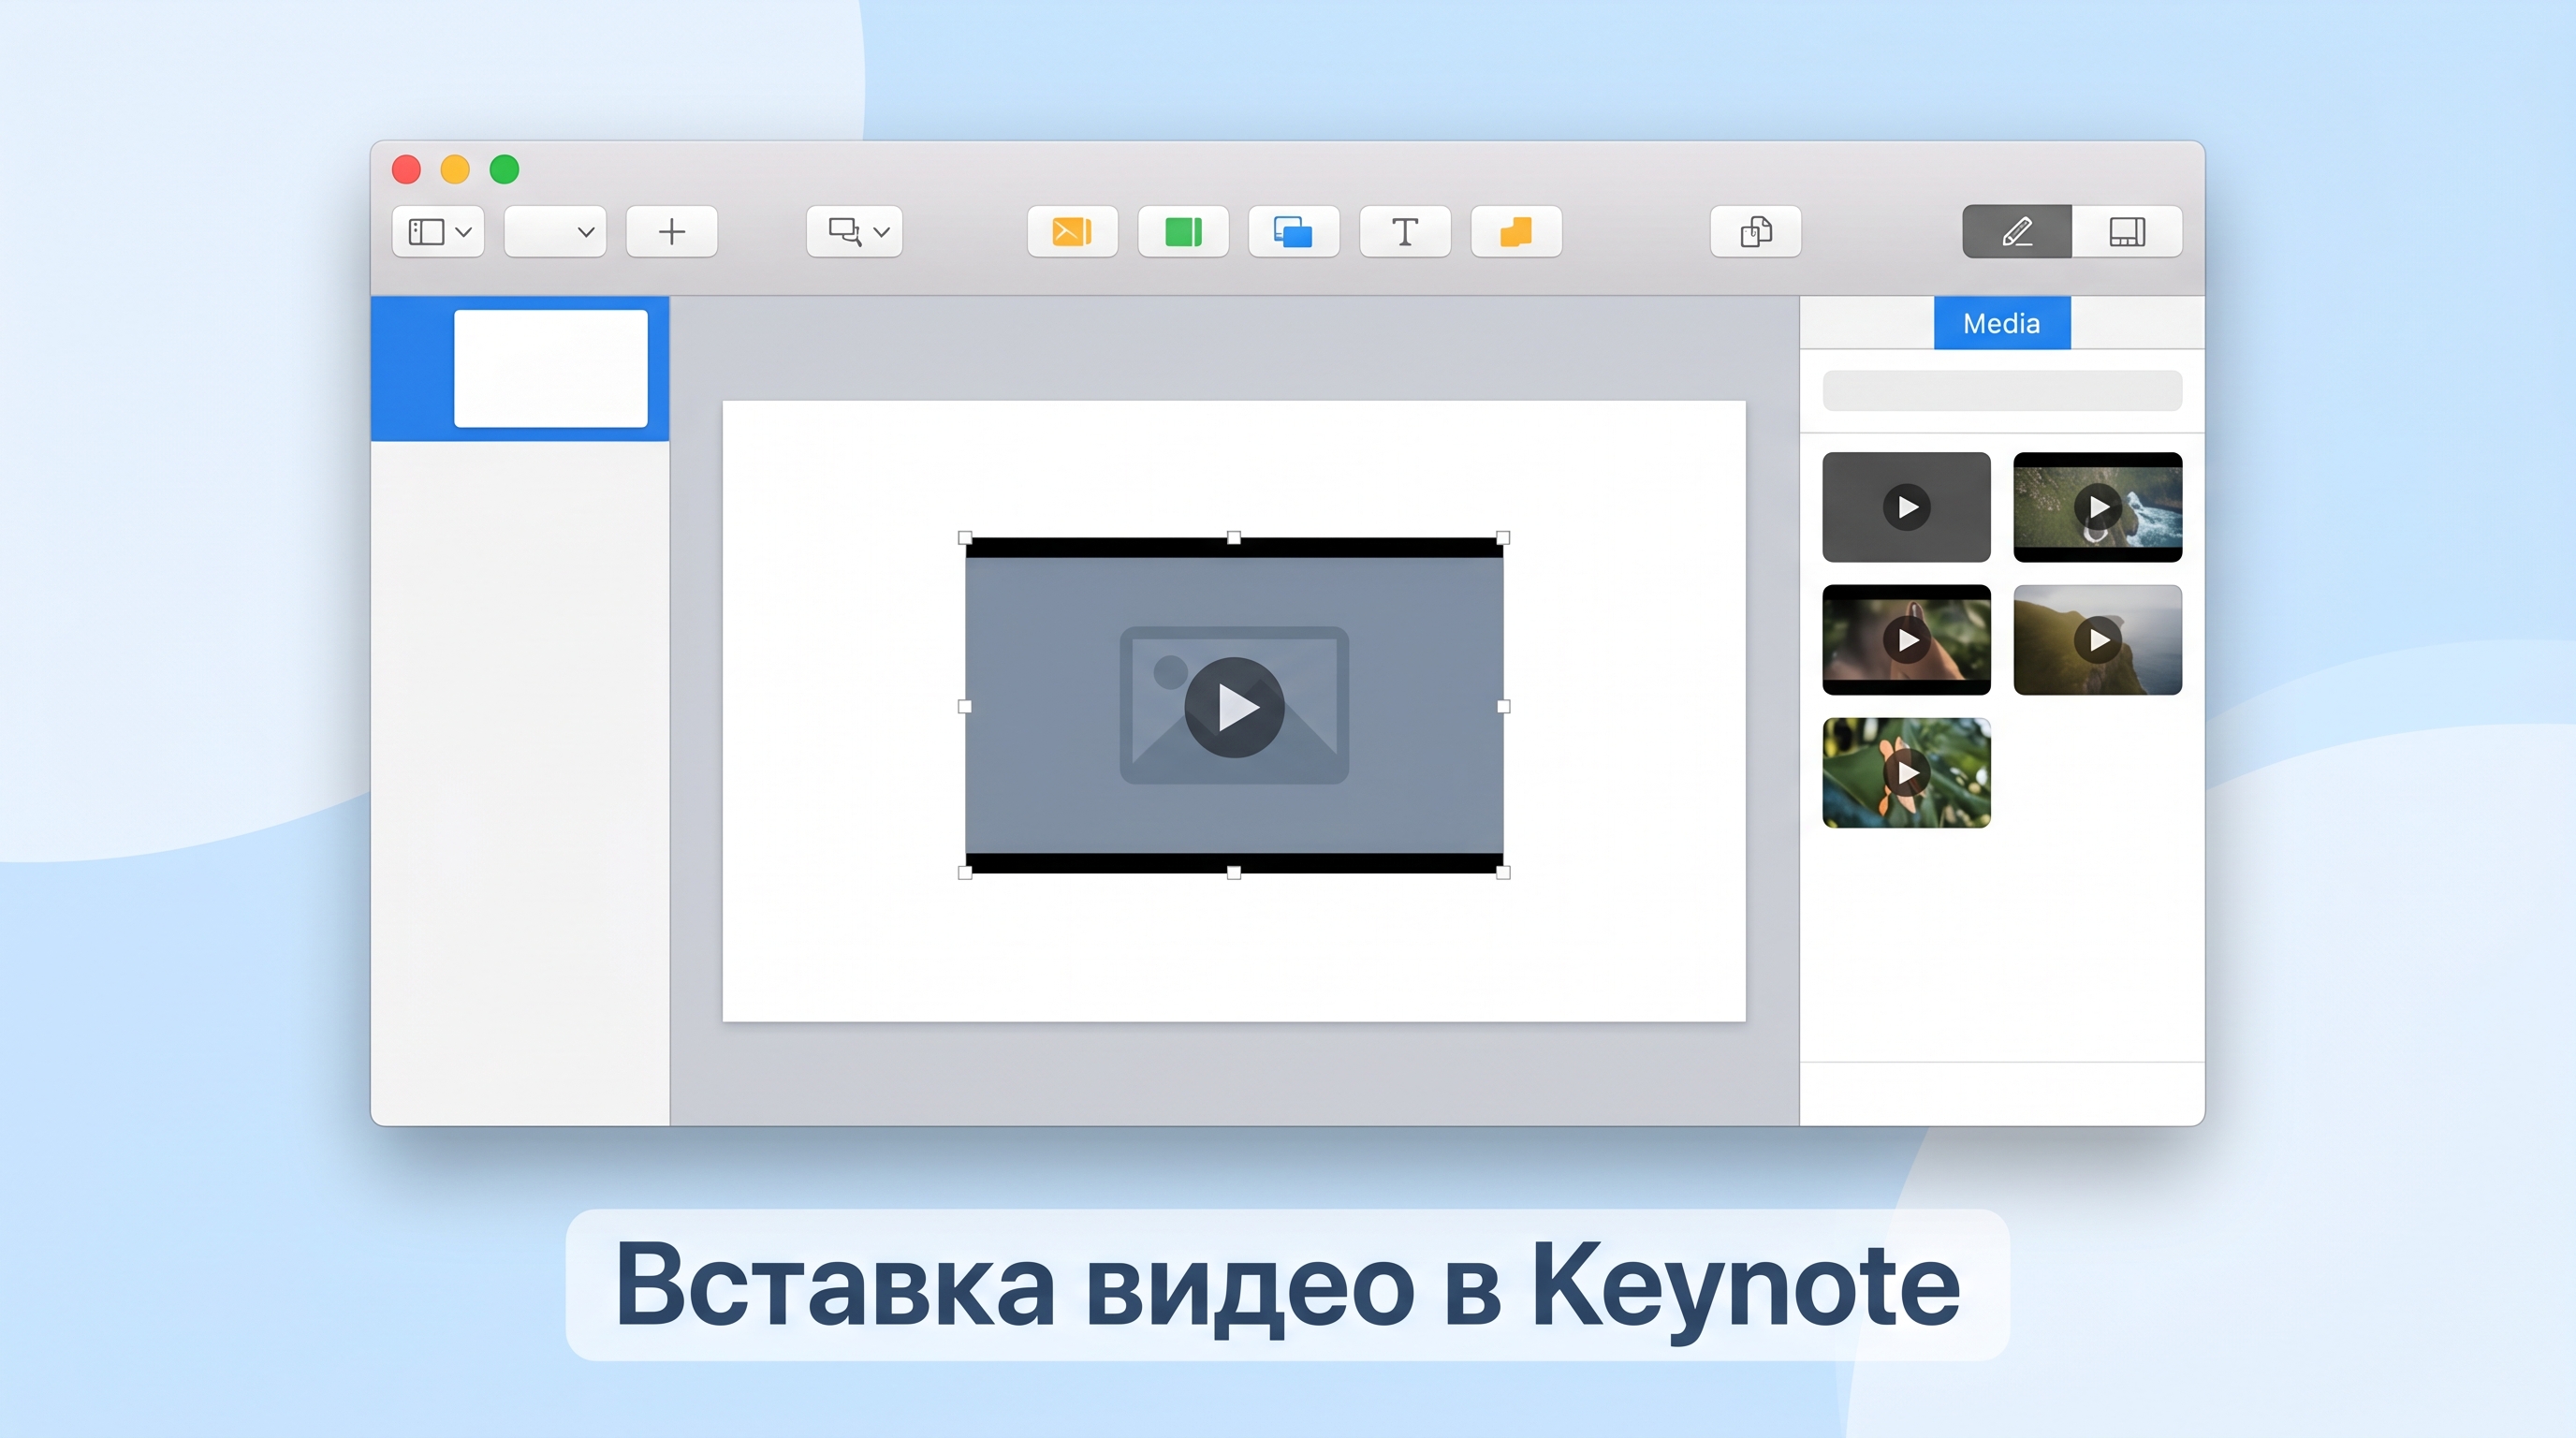Viewport: 2576px width, 1438px height.
Task: Insert a chart with green icon
Action: (x=1183, y=232)
